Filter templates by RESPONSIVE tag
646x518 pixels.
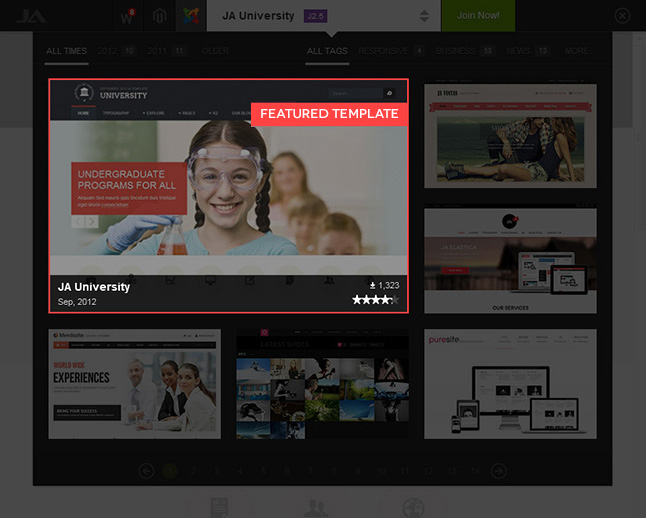[391, 51]
